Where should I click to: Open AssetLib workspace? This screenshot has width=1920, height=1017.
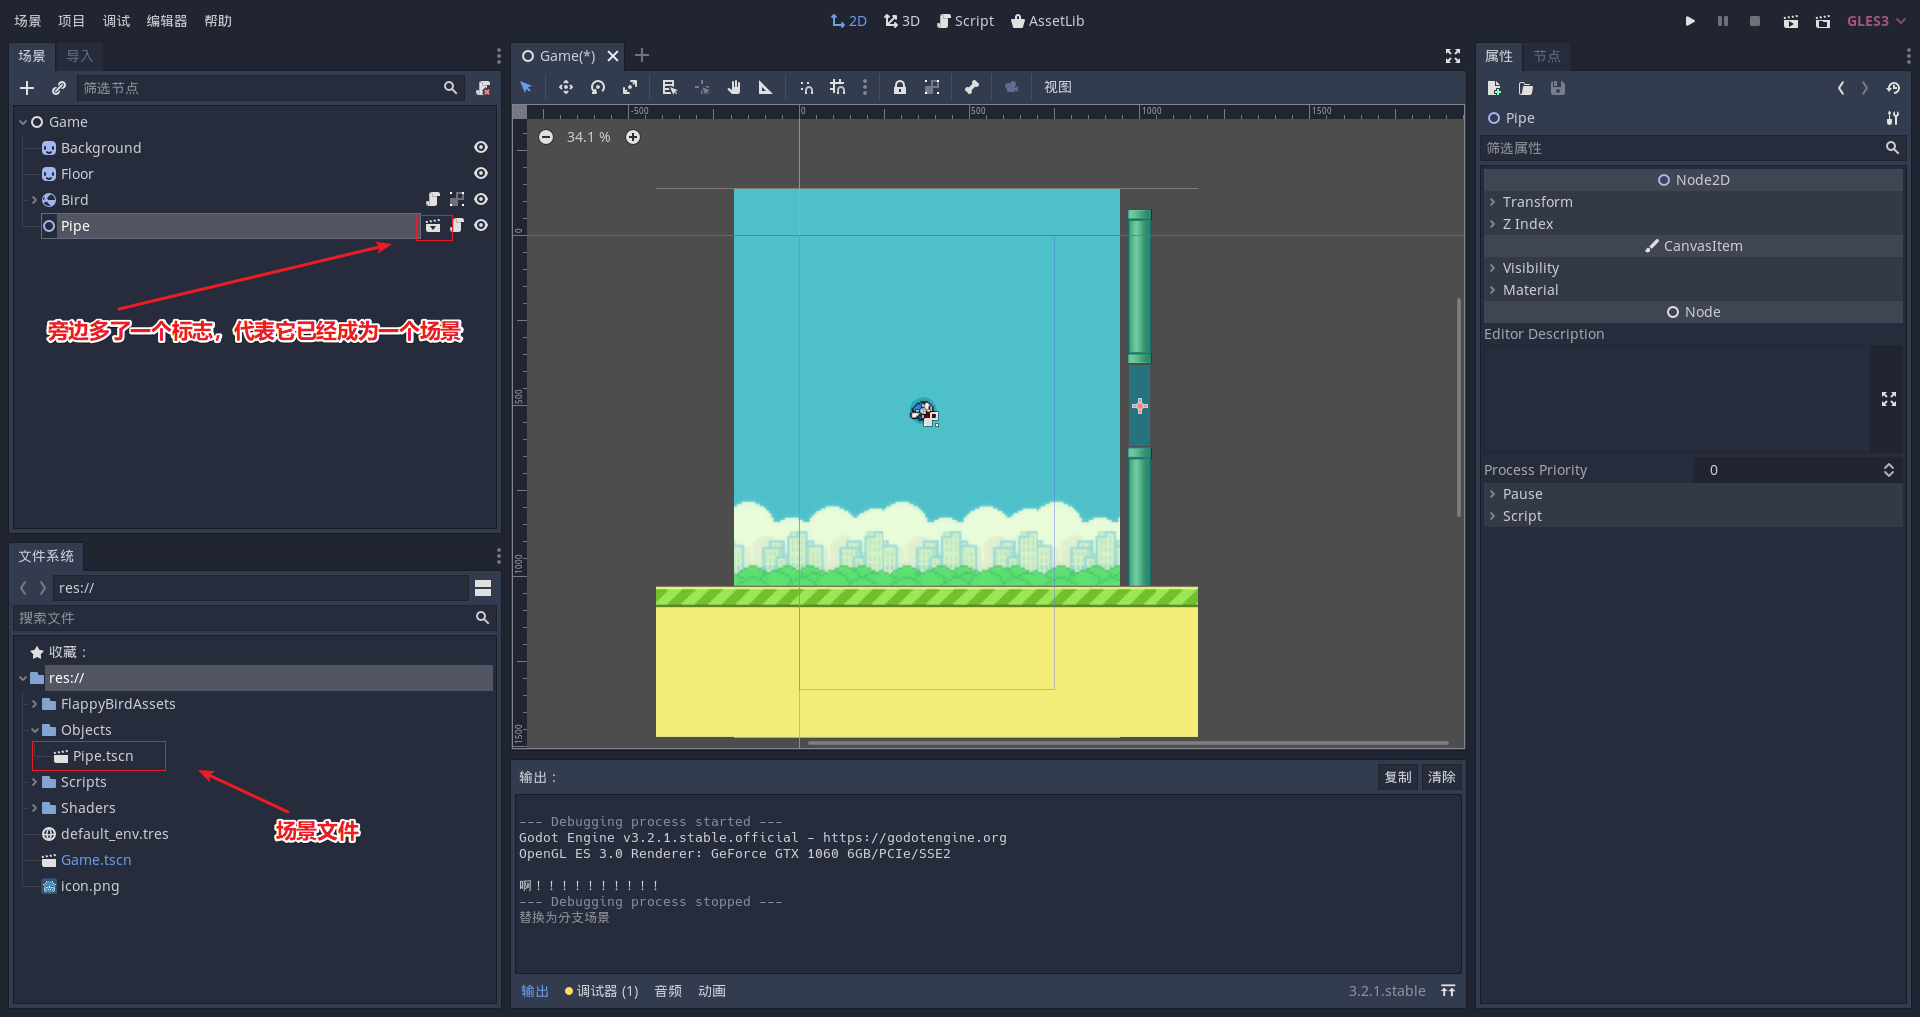pyautogui.click(x=1047, y=21)
